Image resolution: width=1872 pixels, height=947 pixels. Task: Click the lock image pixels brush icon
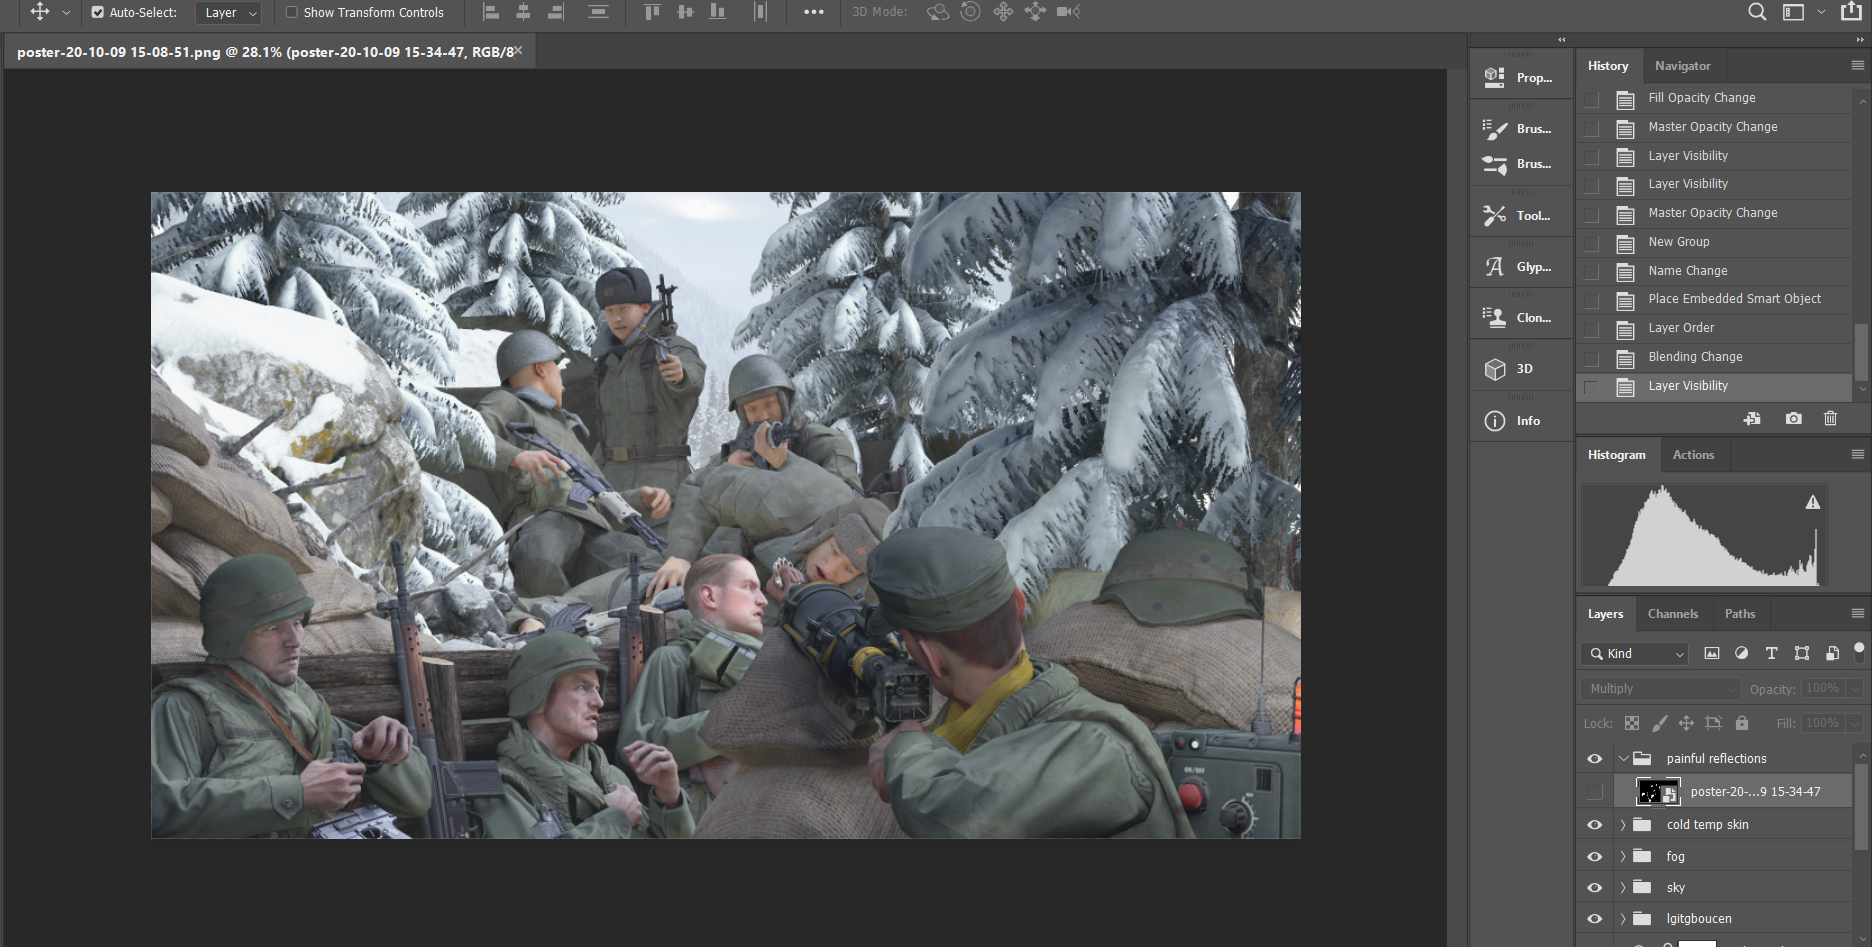pyautogui.click(x=1659, y=723)
